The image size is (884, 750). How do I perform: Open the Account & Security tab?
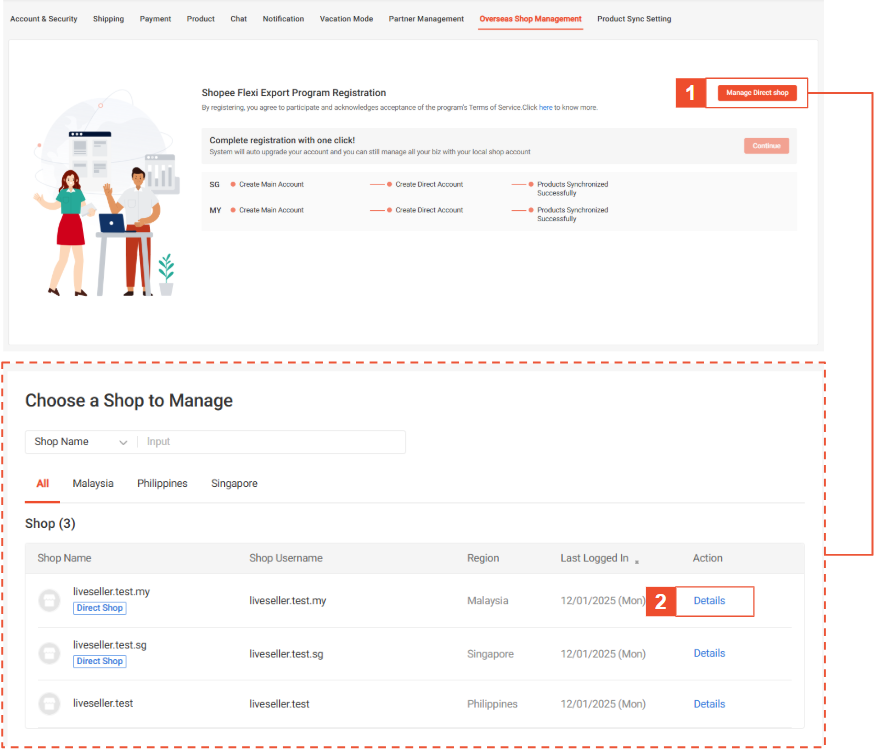(43, 19)
